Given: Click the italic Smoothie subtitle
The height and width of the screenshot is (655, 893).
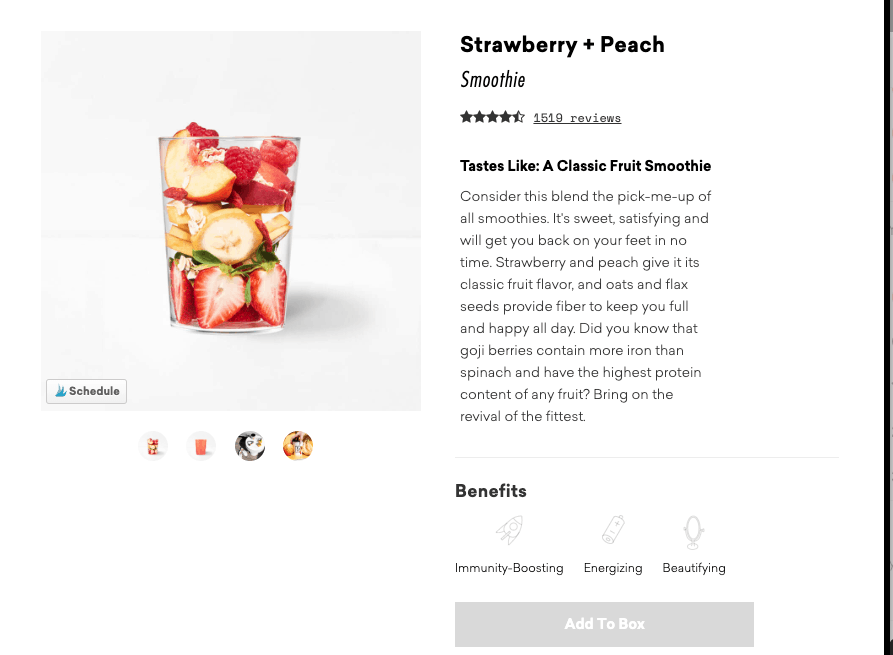Looking at the screenshot, I should click(x=493, y=80).
